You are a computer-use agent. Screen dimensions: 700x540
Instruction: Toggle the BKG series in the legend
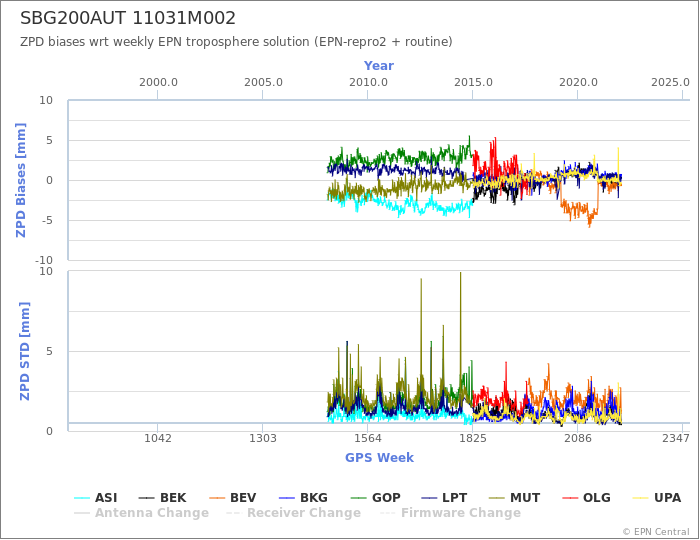(x=303, y=498)
